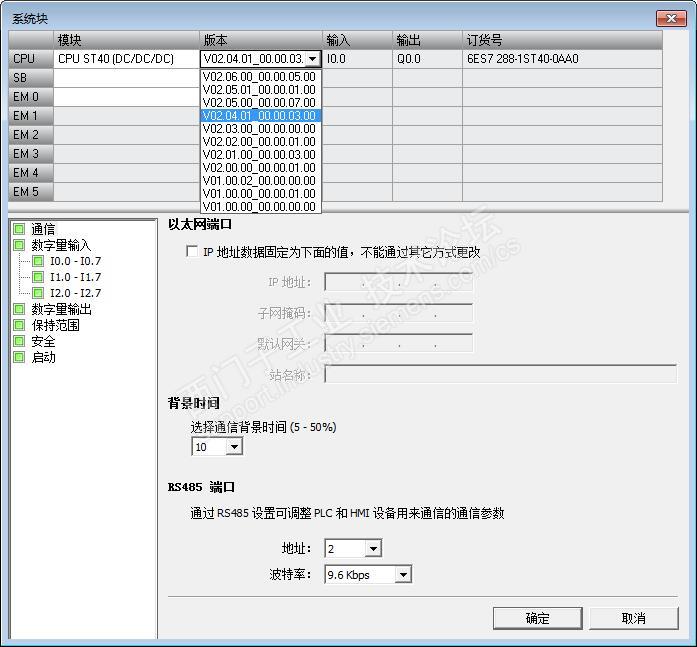
Task: Select version V02.02.00_00.00.01.00
Action: (x=260, y=141)
